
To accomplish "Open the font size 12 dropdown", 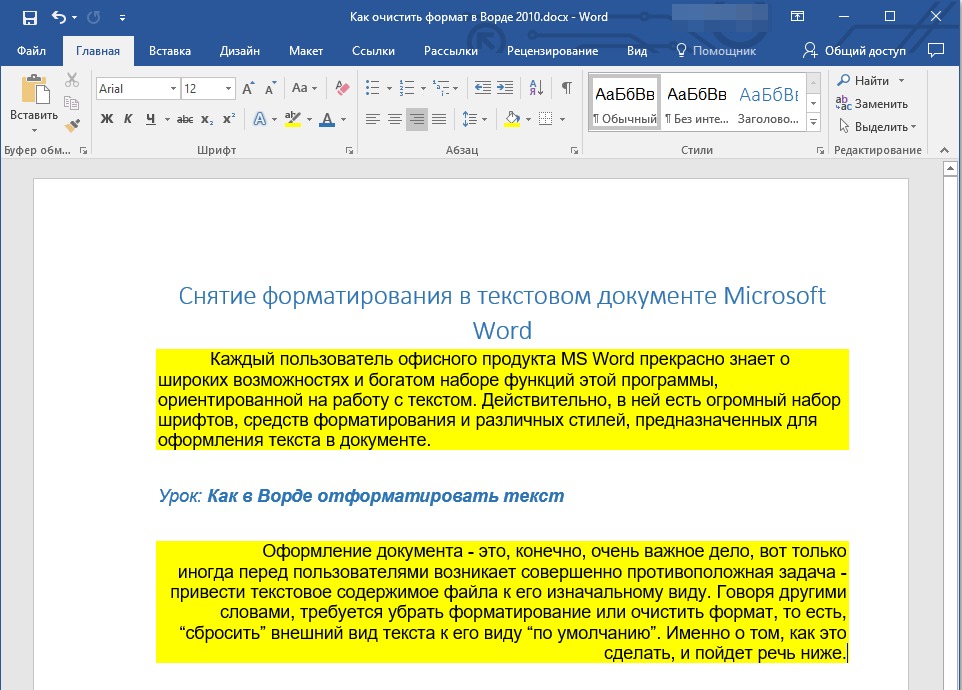I will tap(229, 89).
